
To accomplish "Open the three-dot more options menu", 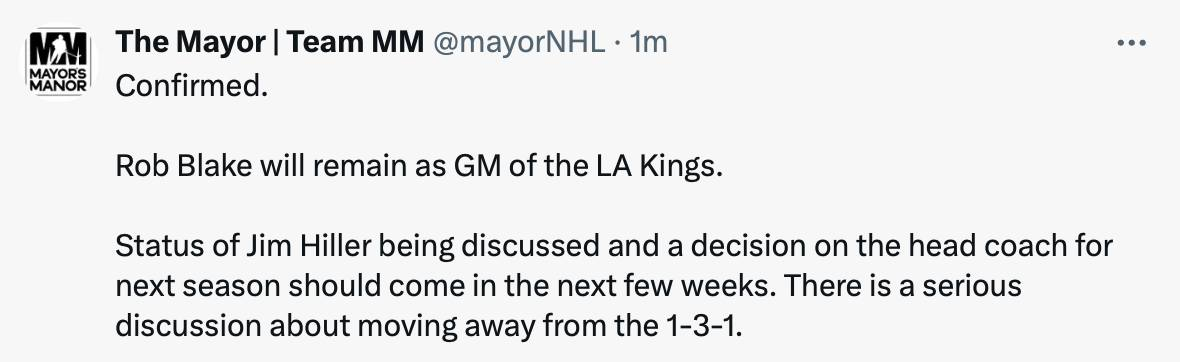I will click(x=1131, y=44).
